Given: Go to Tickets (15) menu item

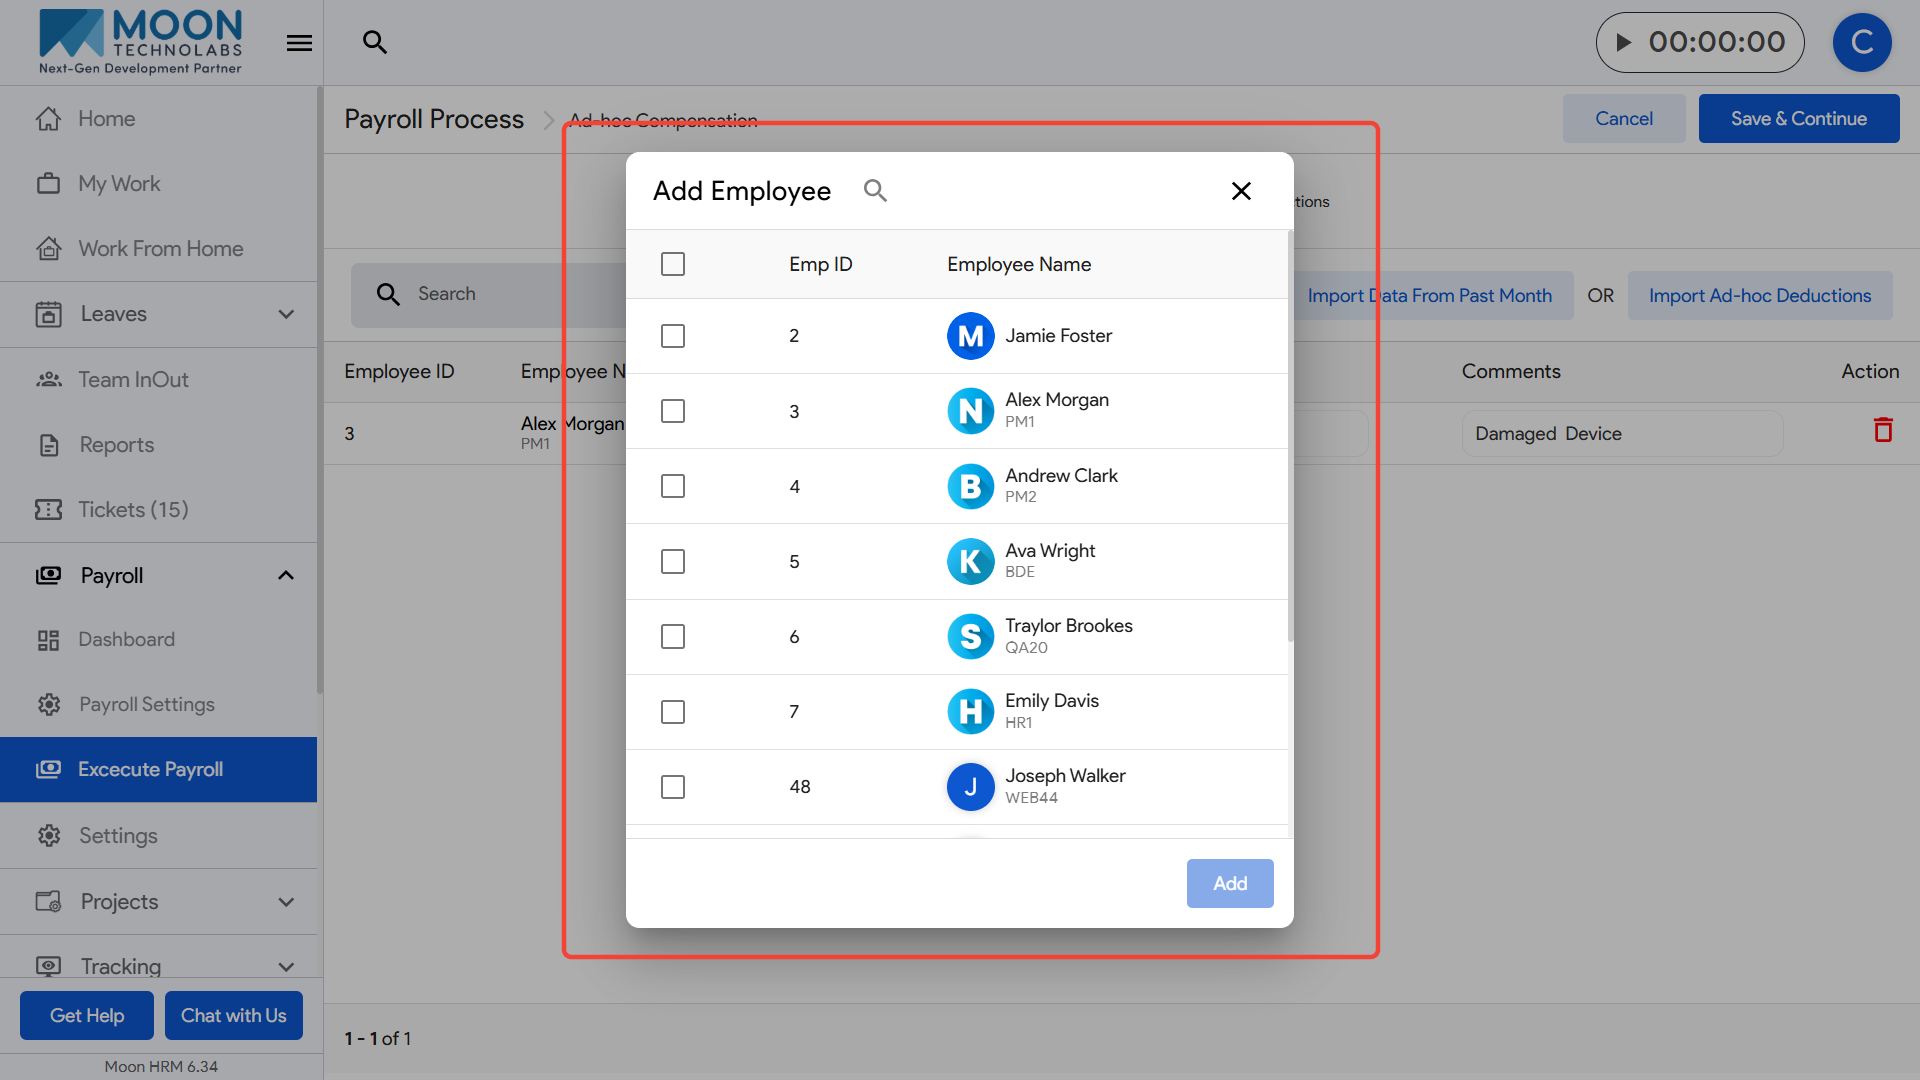Looking at the screenshot, I should 133,509.
